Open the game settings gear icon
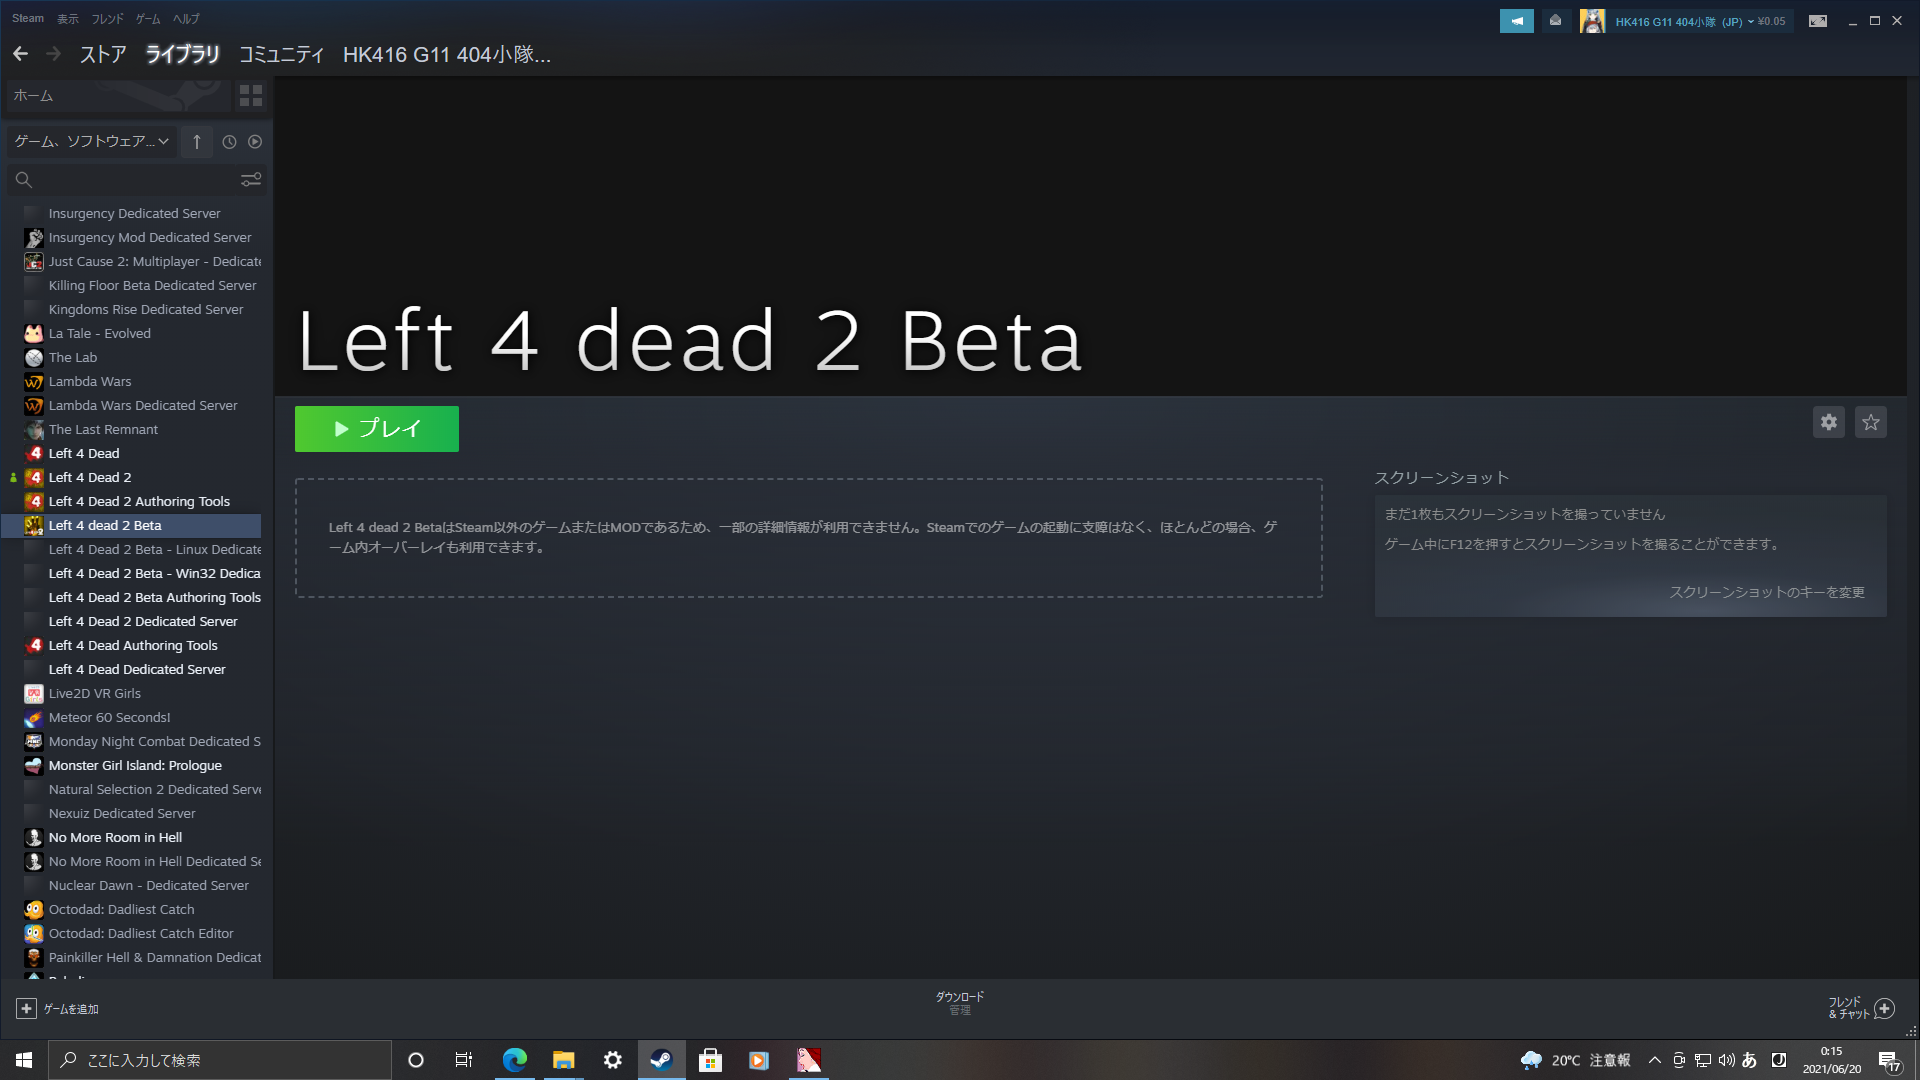Image resolution: width=1920 pixels, height=1080 pixels. click(x=1828, y=422)
